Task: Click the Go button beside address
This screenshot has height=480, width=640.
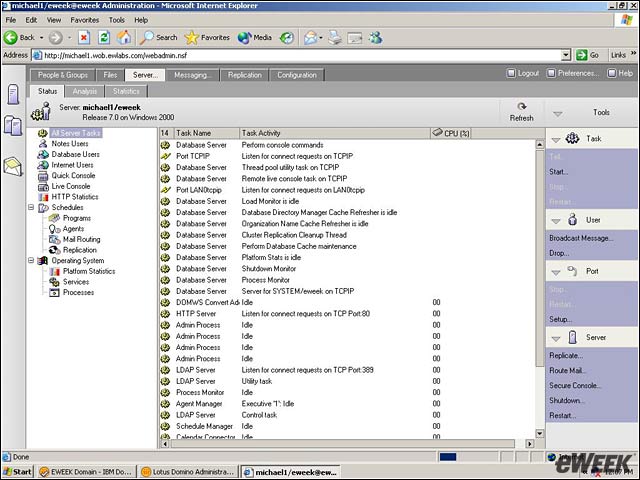Action: point(588,55)
